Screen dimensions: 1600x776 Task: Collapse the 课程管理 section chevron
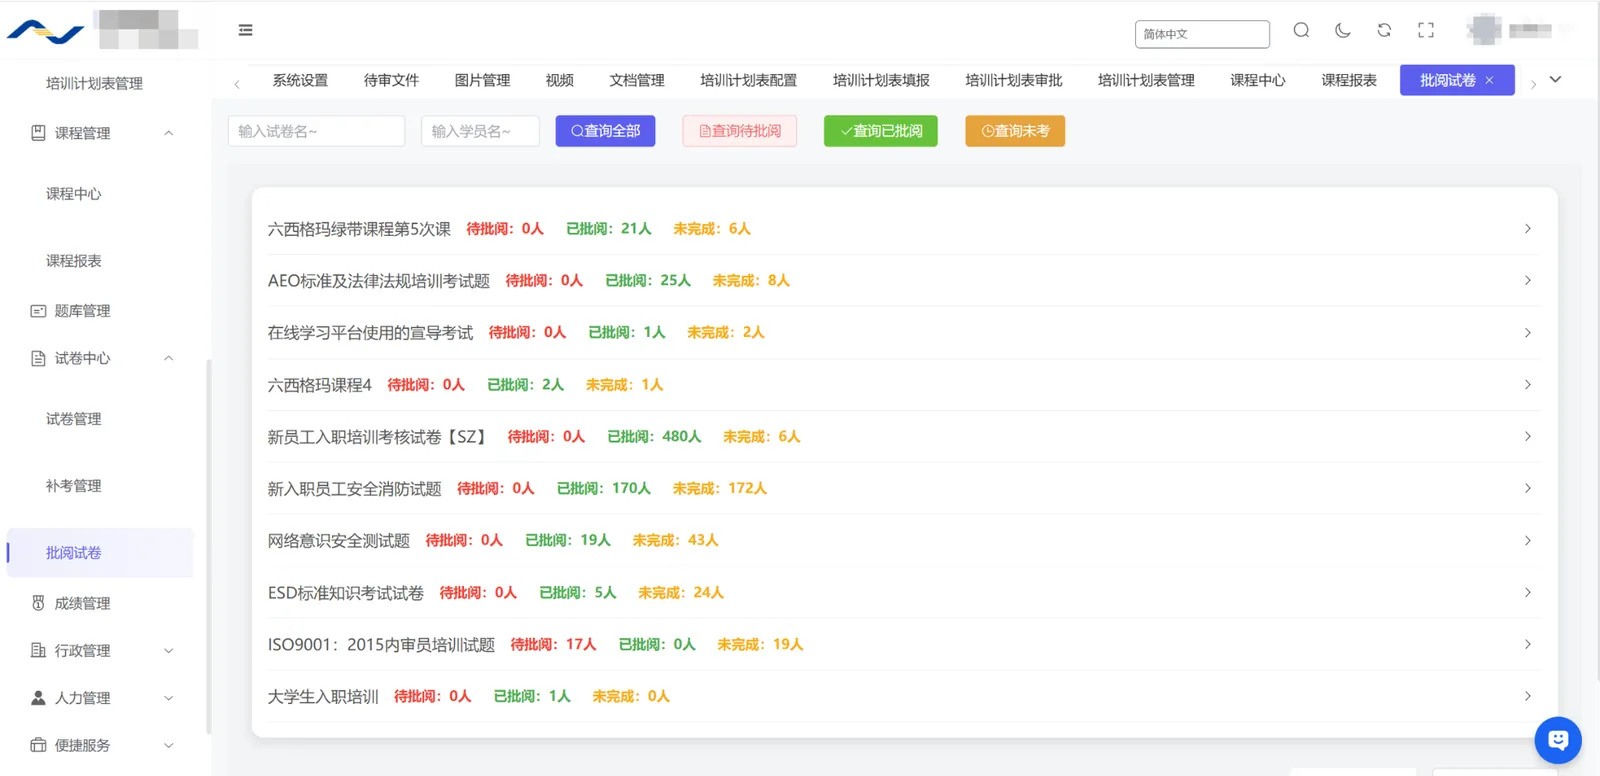point(168,133)
